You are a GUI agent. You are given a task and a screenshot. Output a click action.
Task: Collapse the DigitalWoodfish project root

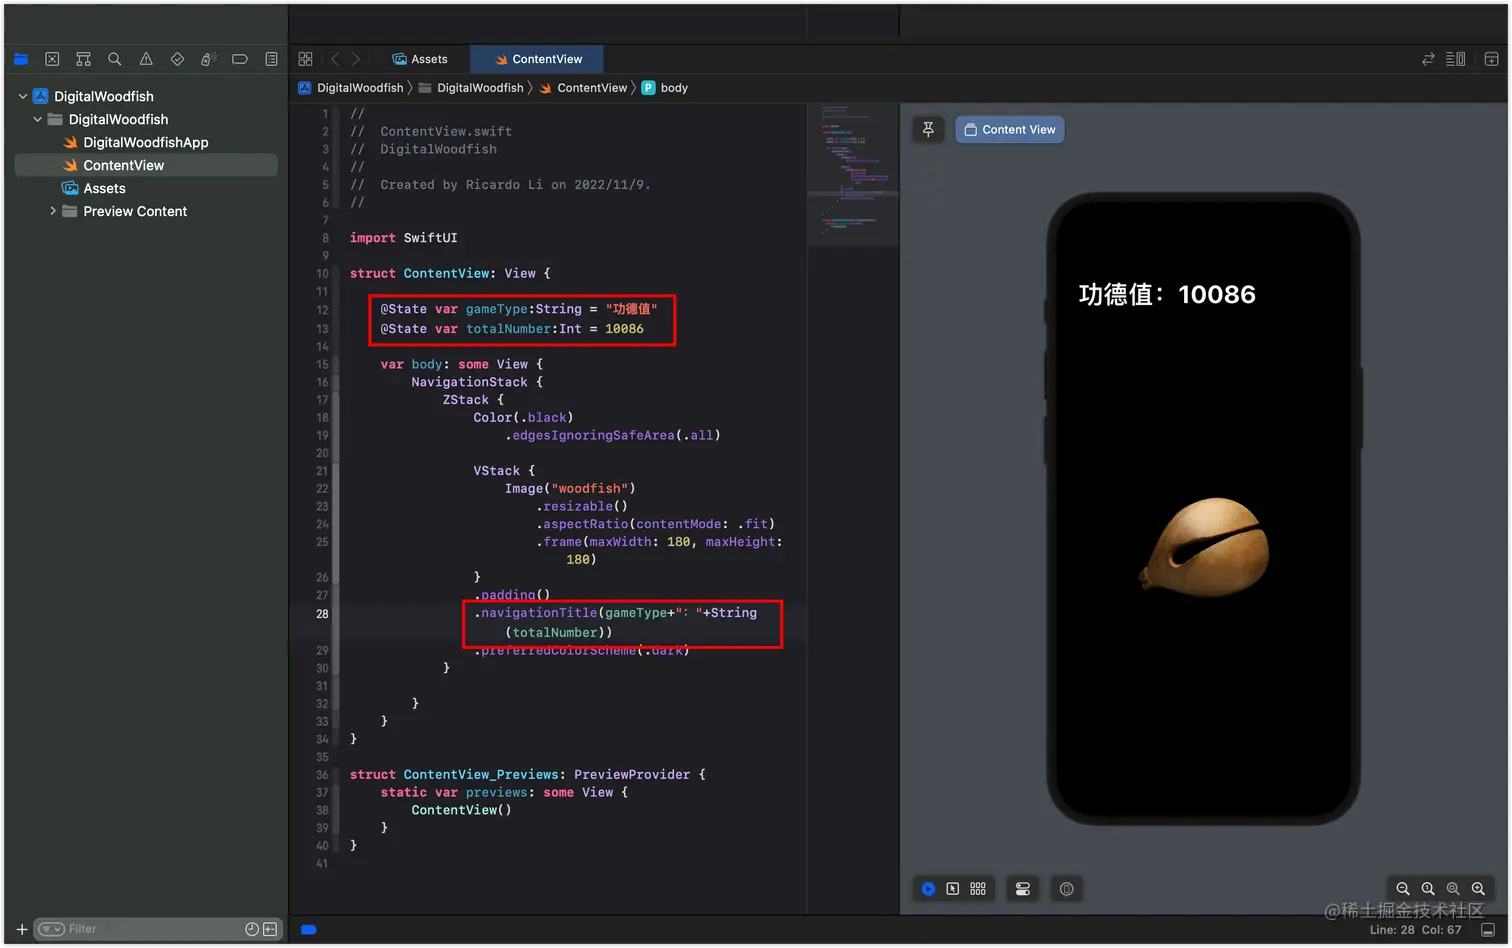(23, 96)
